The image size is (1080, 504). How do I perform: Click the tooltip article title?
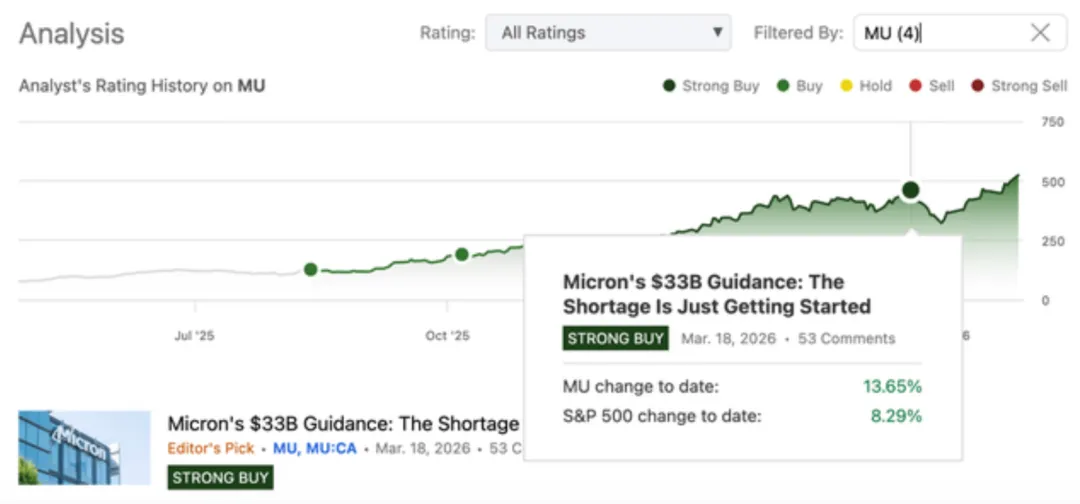(716, 294)
